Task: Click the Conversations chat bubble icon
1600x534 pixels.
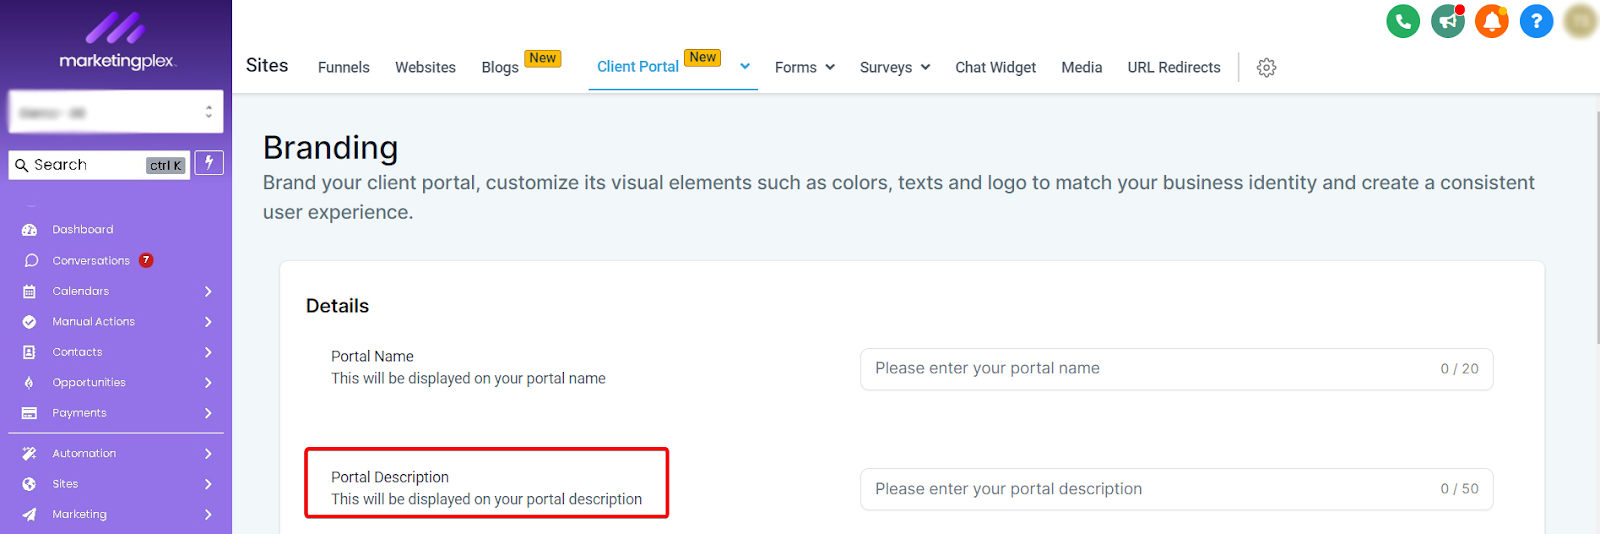Action: click(x=31, y=260)
